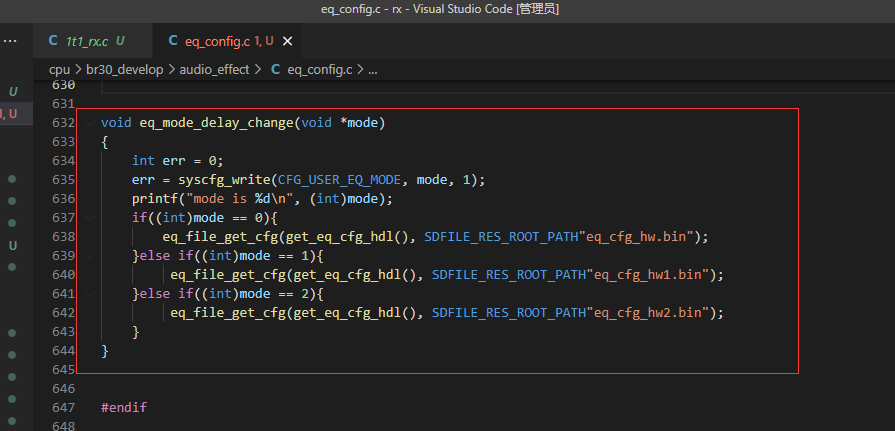Click the C file icon on 1t1_rx.c tab
The height and width of the screenshot is (431, 895).
point(53,41)
